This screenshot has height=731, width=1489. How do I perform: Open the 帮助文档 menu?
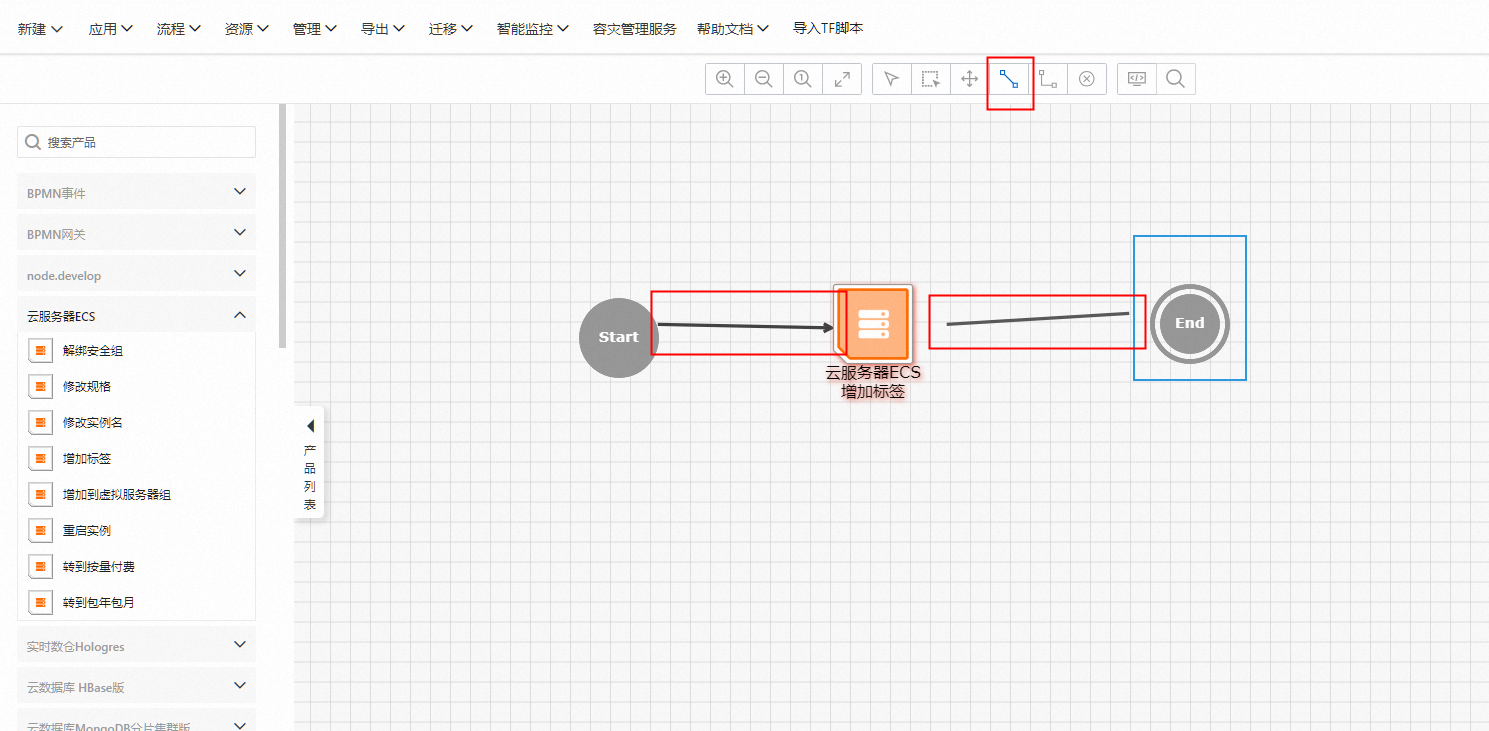(733, 29)
